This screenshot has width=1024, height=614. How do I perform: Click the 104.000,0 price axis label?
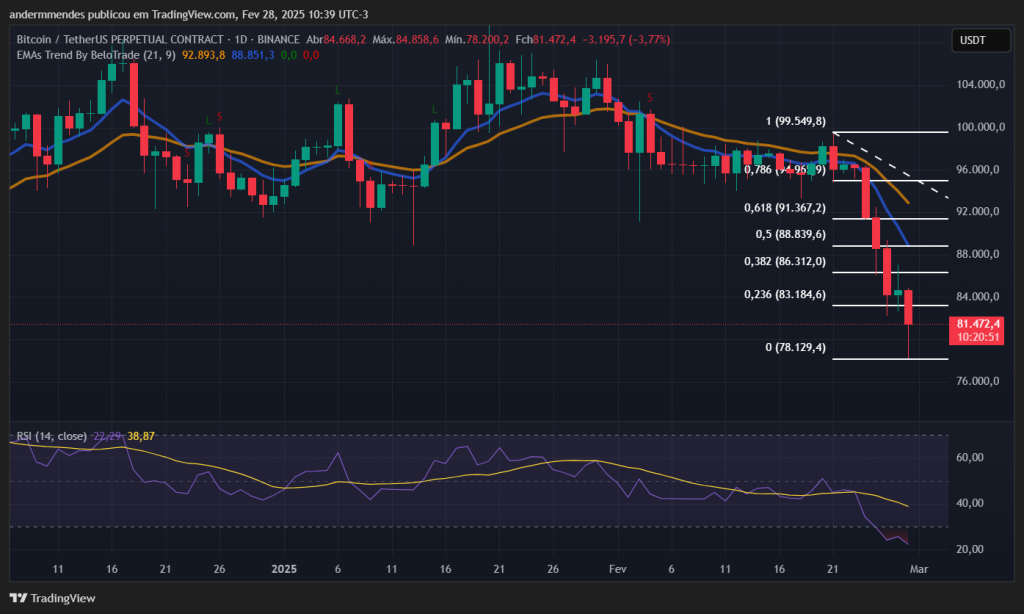click(x=980, y=84)
